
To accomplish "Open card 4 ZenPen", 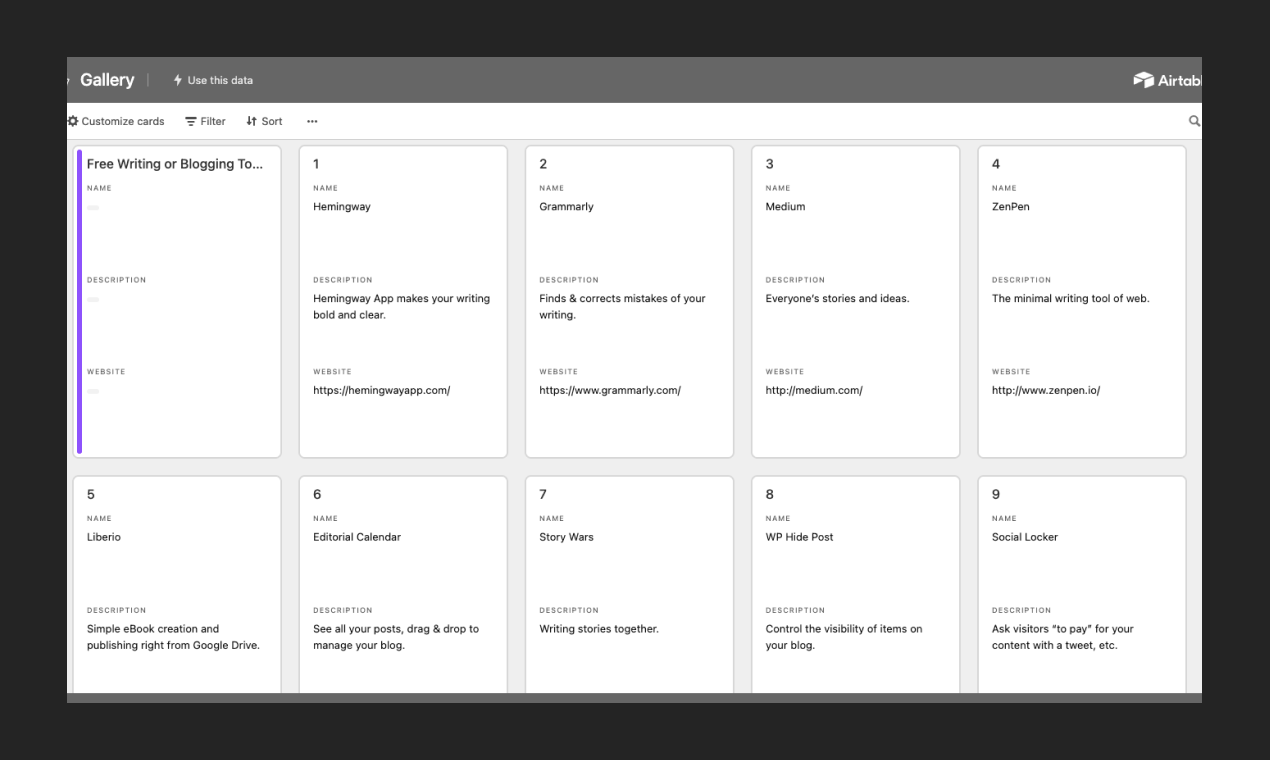I will [1082, 301].
